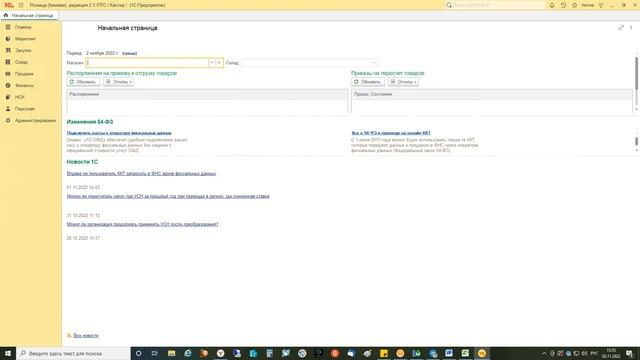Click the taskbar clock
640x360 pixels.
click(611, 353)
